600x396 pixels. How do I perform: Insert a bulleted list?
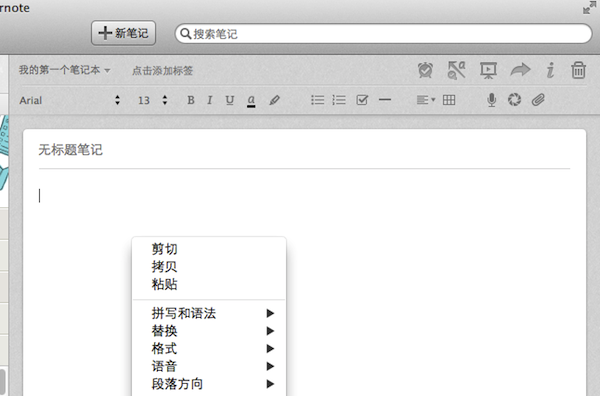point(318,100)
